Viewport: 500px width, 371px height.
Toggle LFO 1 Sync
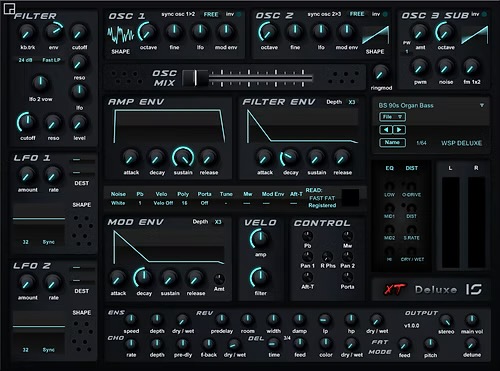point(49,242)
